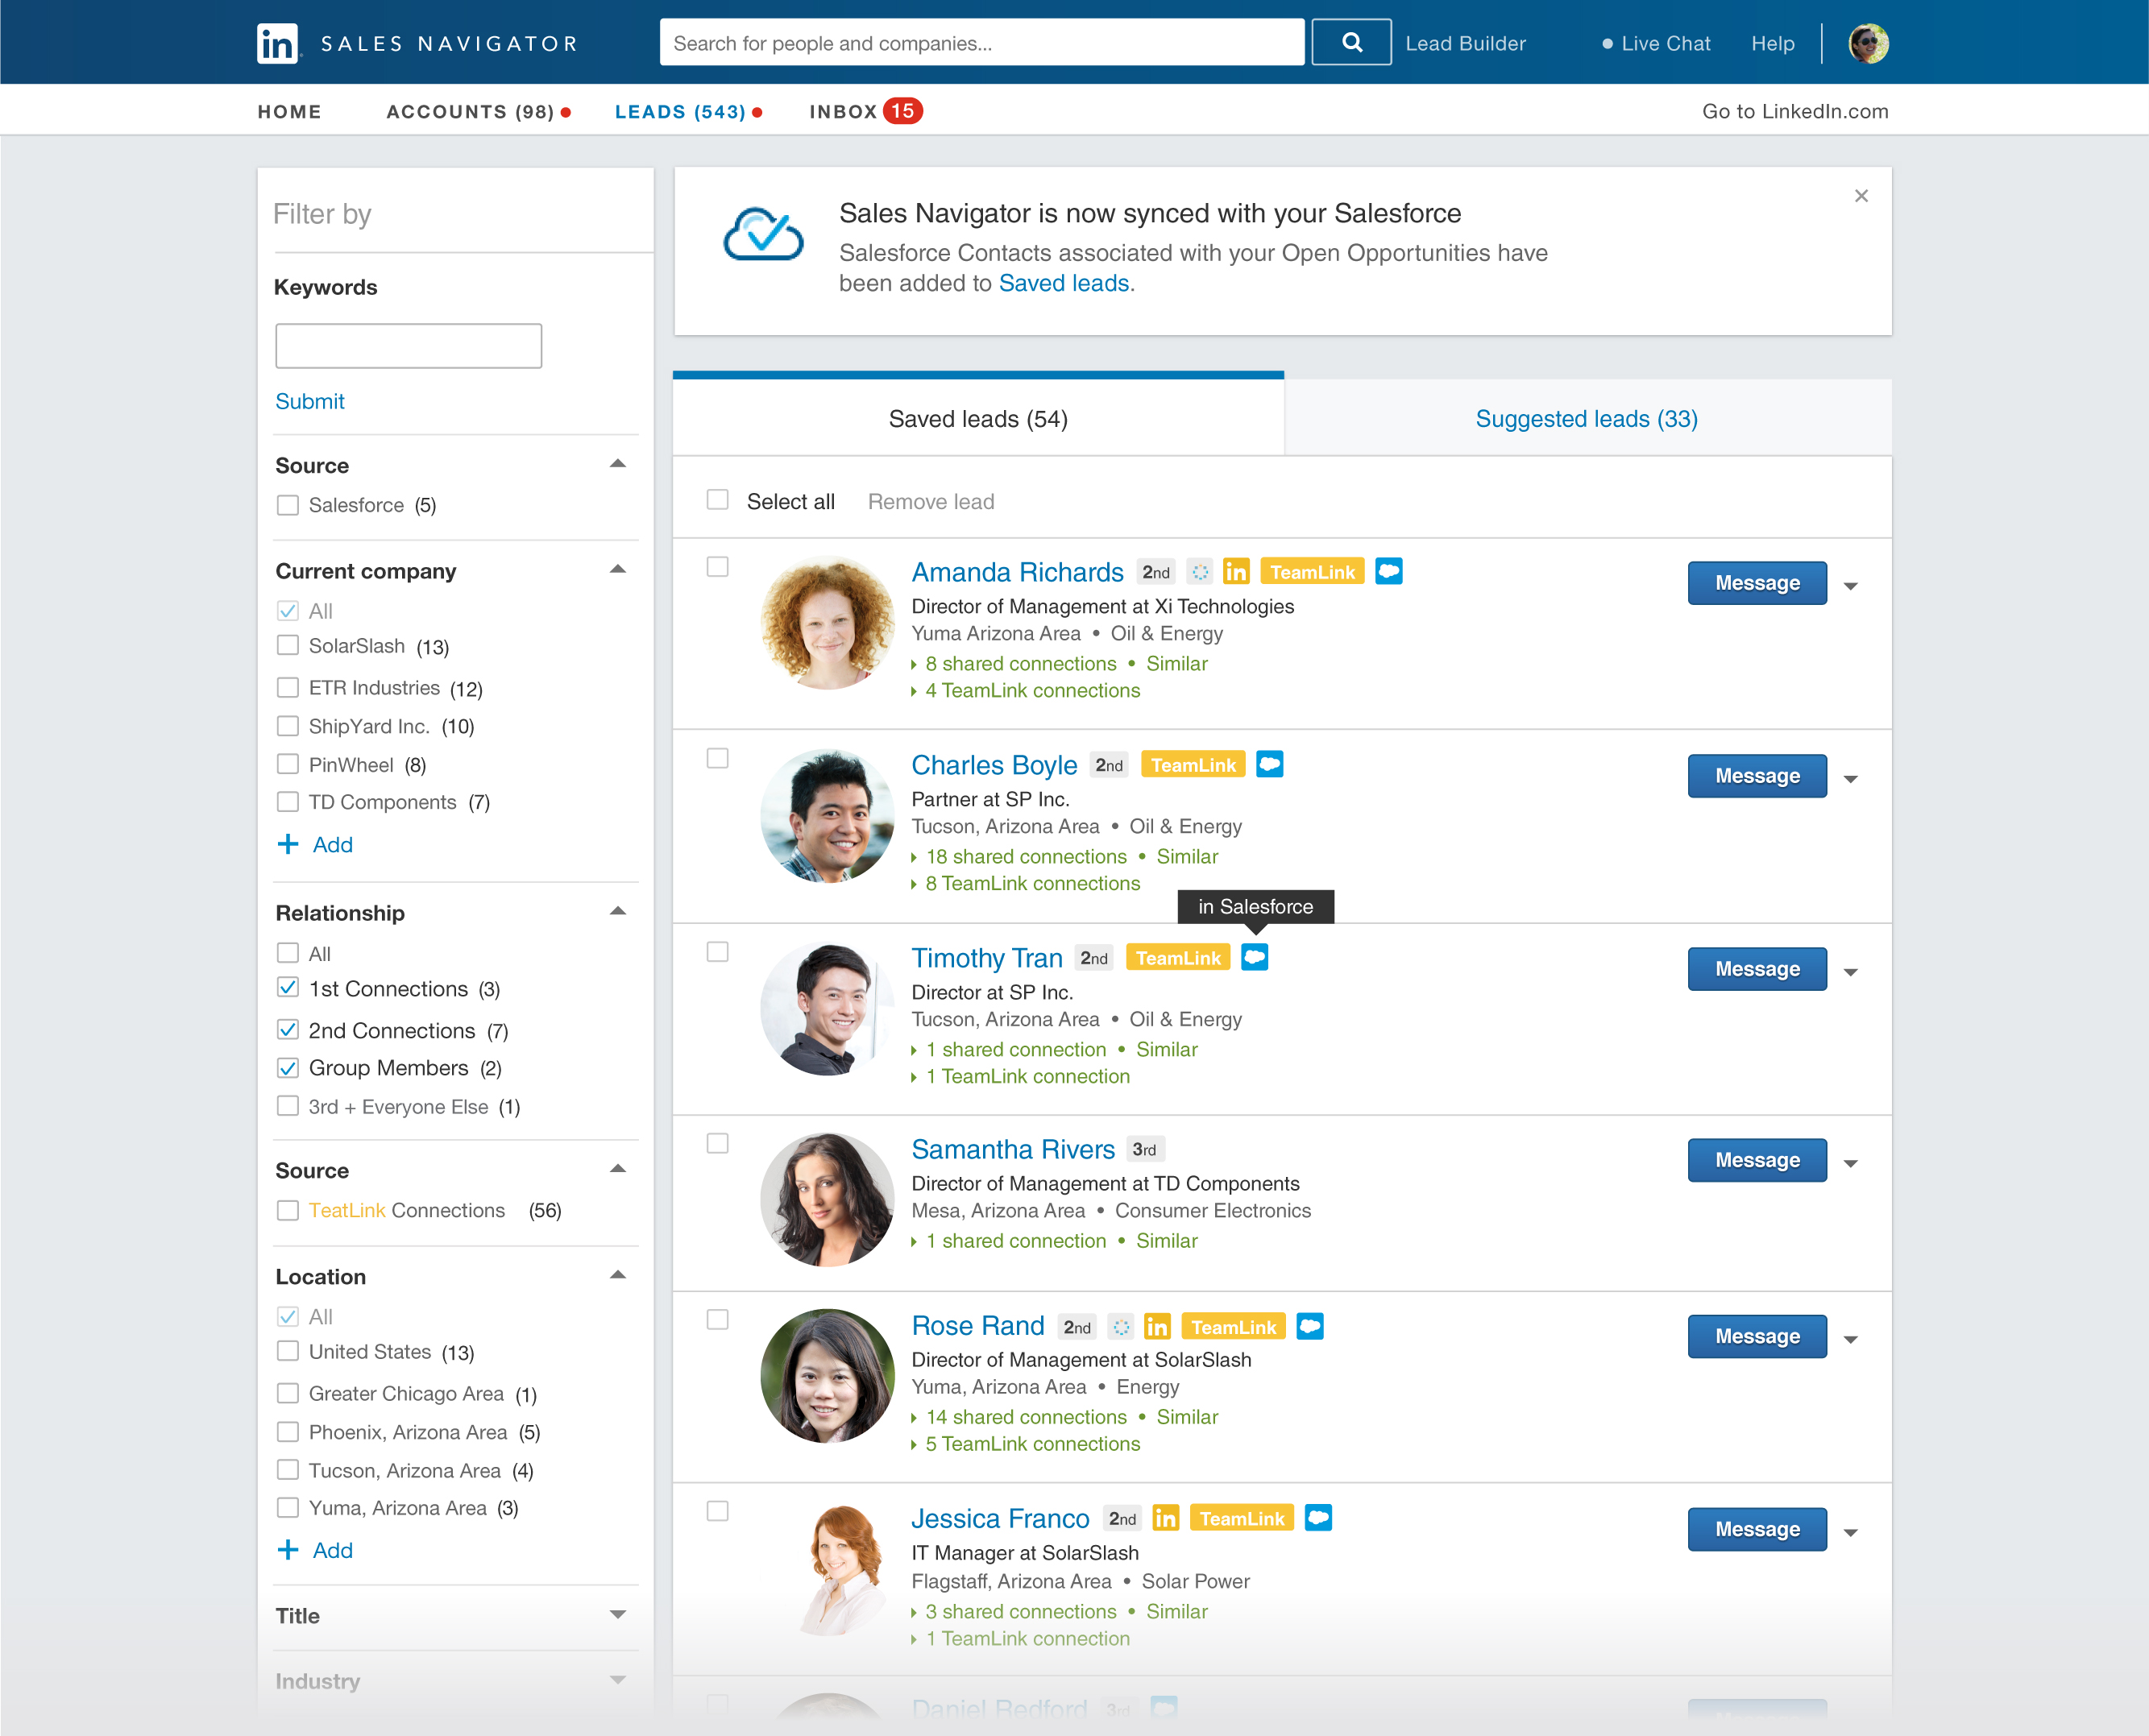Image resolution: width=2149 pixels, height=1736 pixels.
Task: Expand the Title filter section
Action: coord(618,1615)
